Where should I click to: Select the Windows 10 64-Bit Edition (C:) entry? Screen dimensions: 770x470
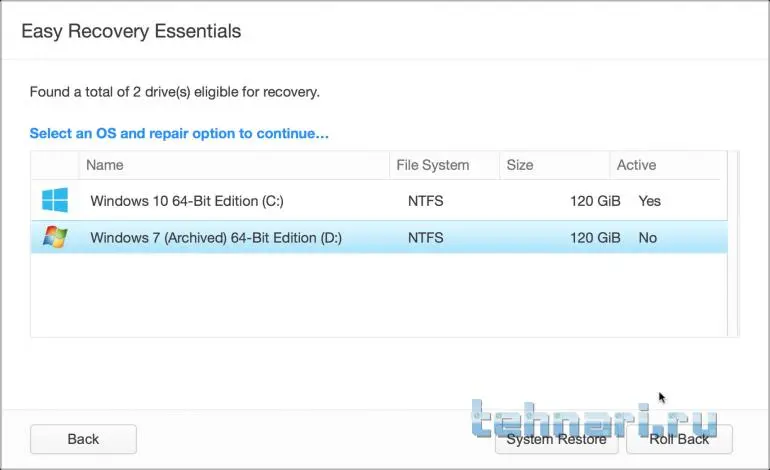187,201
